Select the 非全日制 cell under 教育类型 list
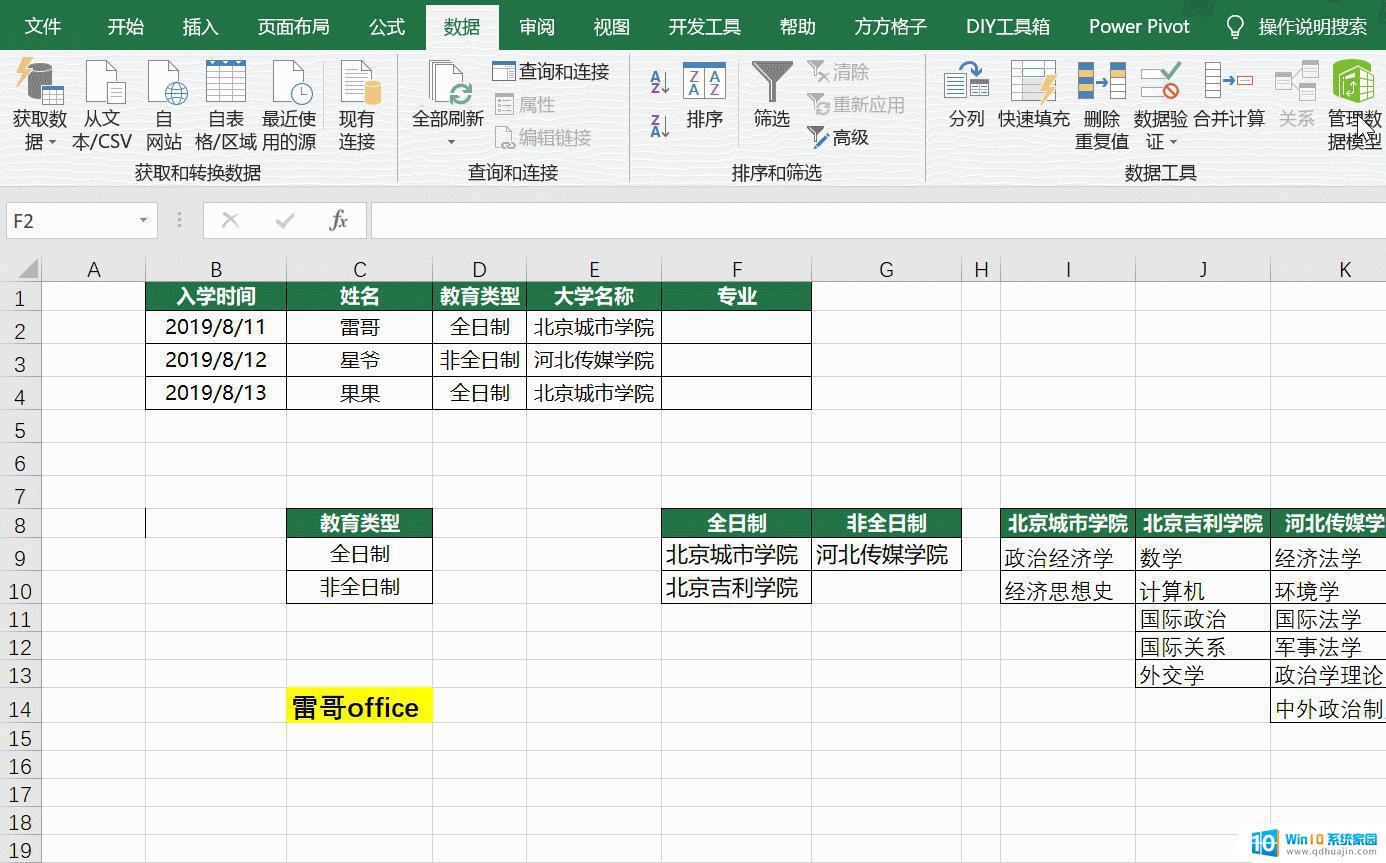This screenshot has height=863, width=1386. click(359, 587)
